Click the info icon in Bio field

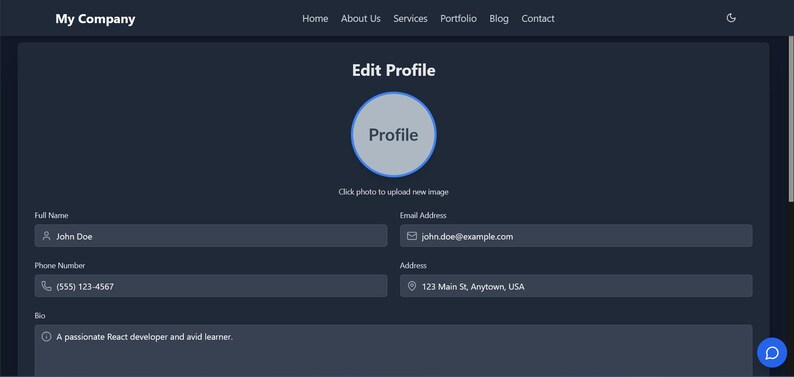47,337
